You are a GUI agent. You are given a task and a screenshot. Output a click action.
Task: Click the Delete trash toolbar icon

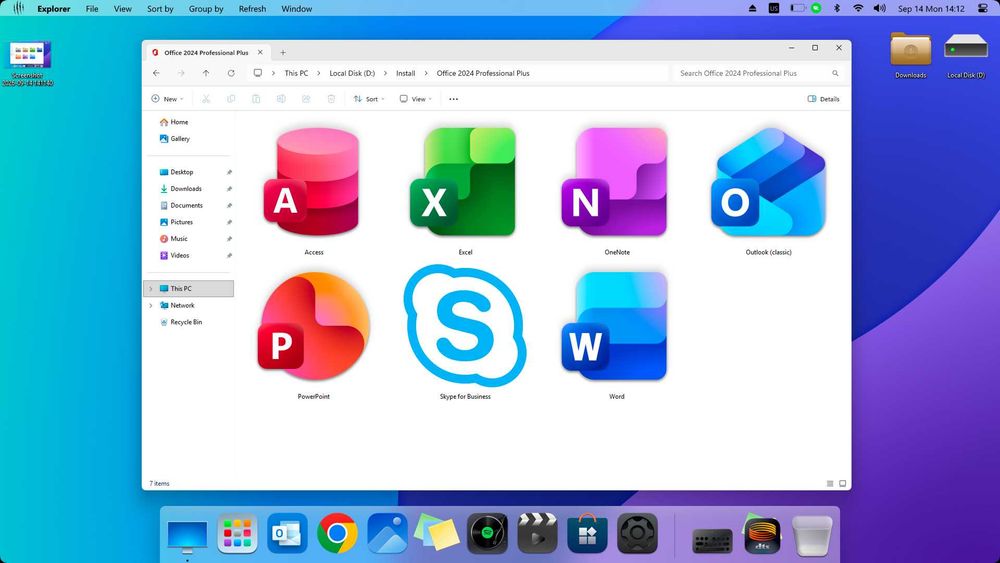[331, 99]
